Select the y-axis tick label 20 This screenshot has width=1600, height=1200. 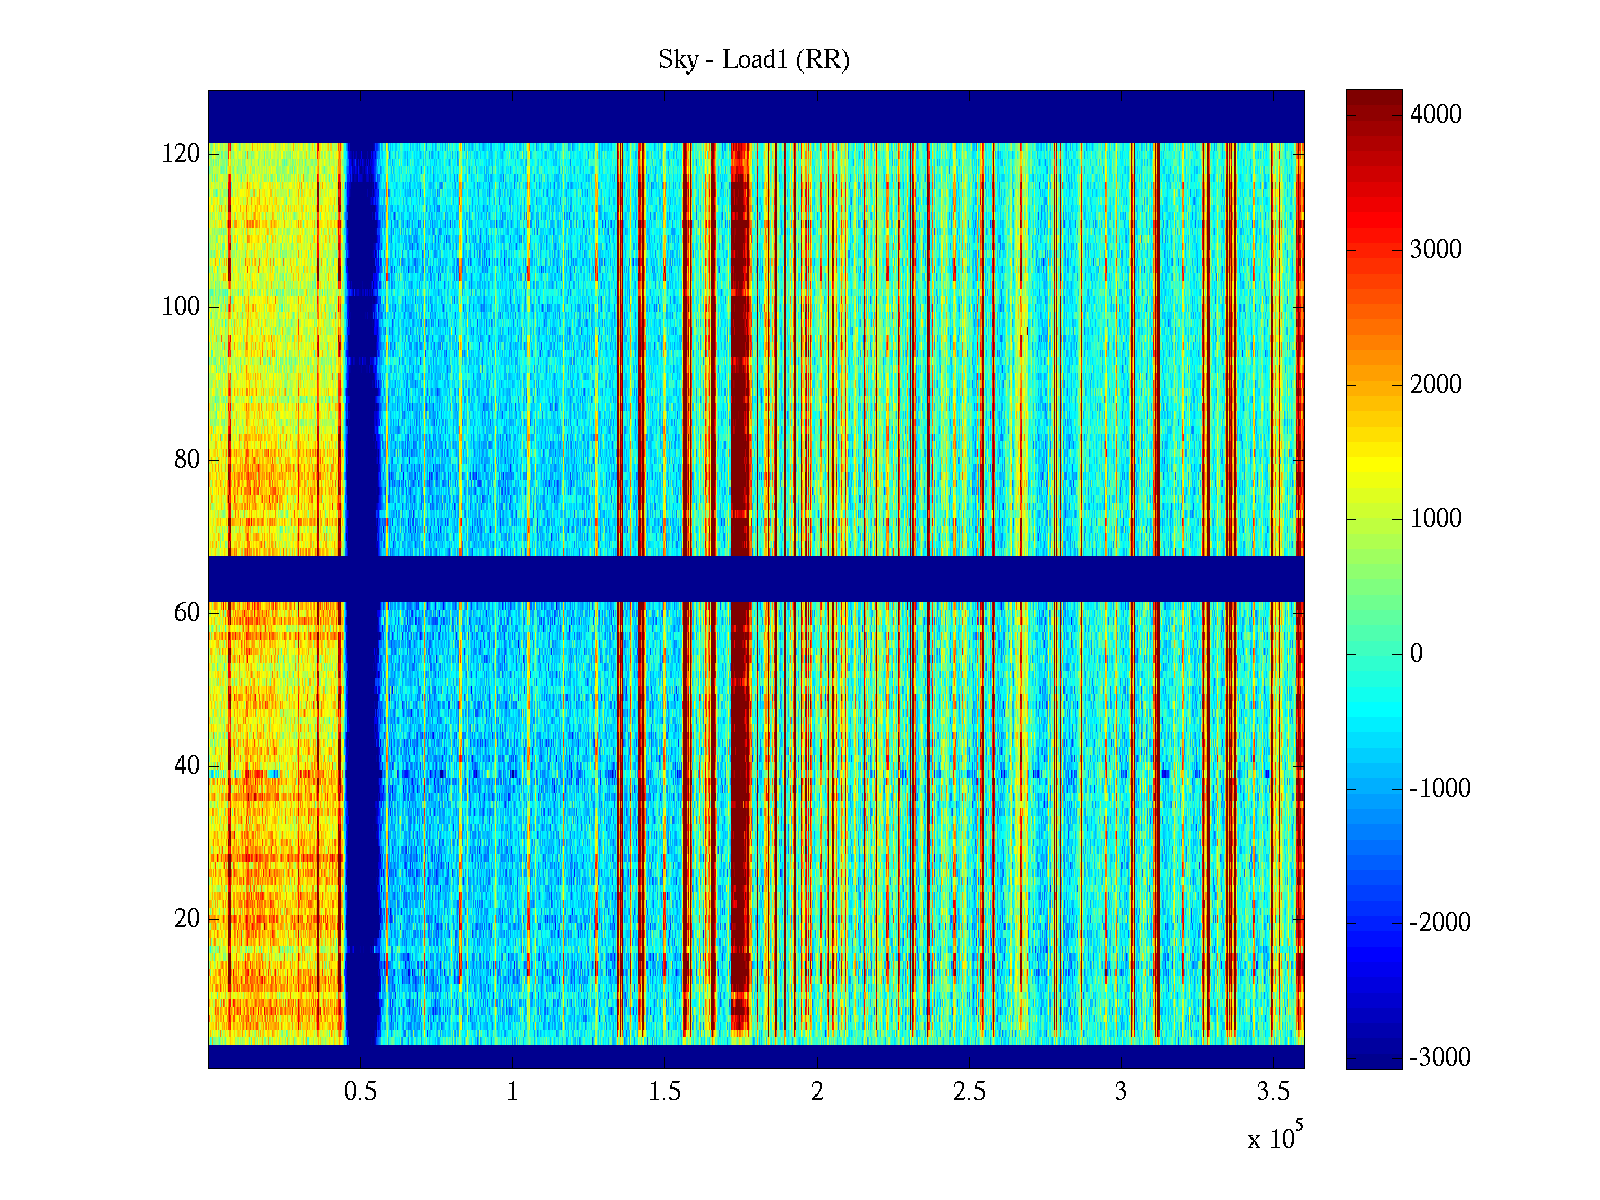(187, 919)
